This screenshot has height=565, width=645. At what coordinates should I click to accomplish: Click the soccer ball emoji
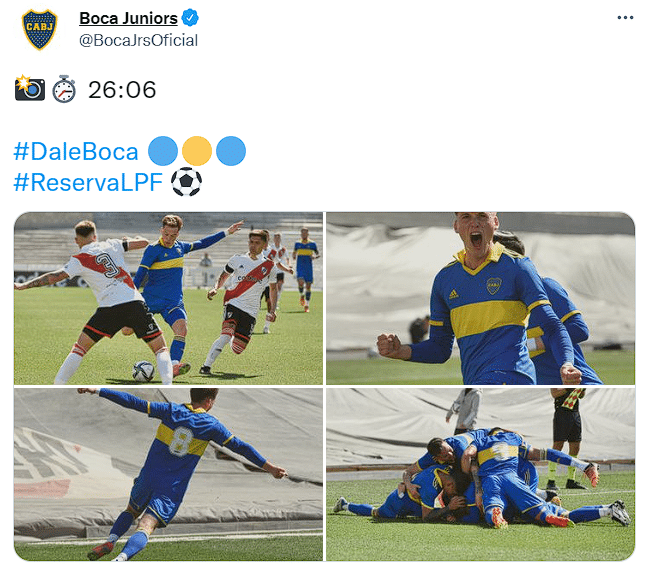click(x=186, y=182)
